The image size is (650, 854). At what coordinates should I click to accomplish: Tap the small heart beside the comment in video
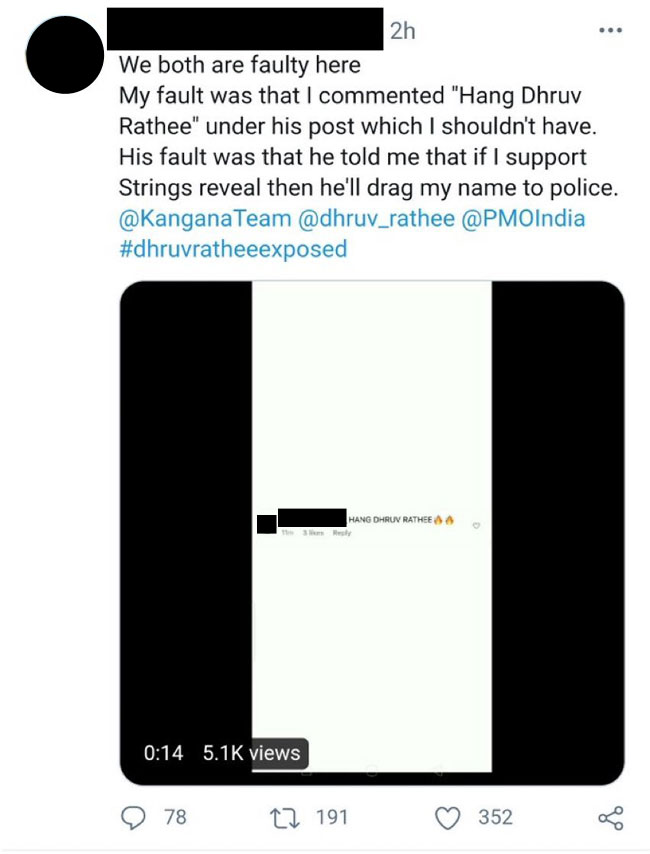pyautogui.click(x=476, y=524)
